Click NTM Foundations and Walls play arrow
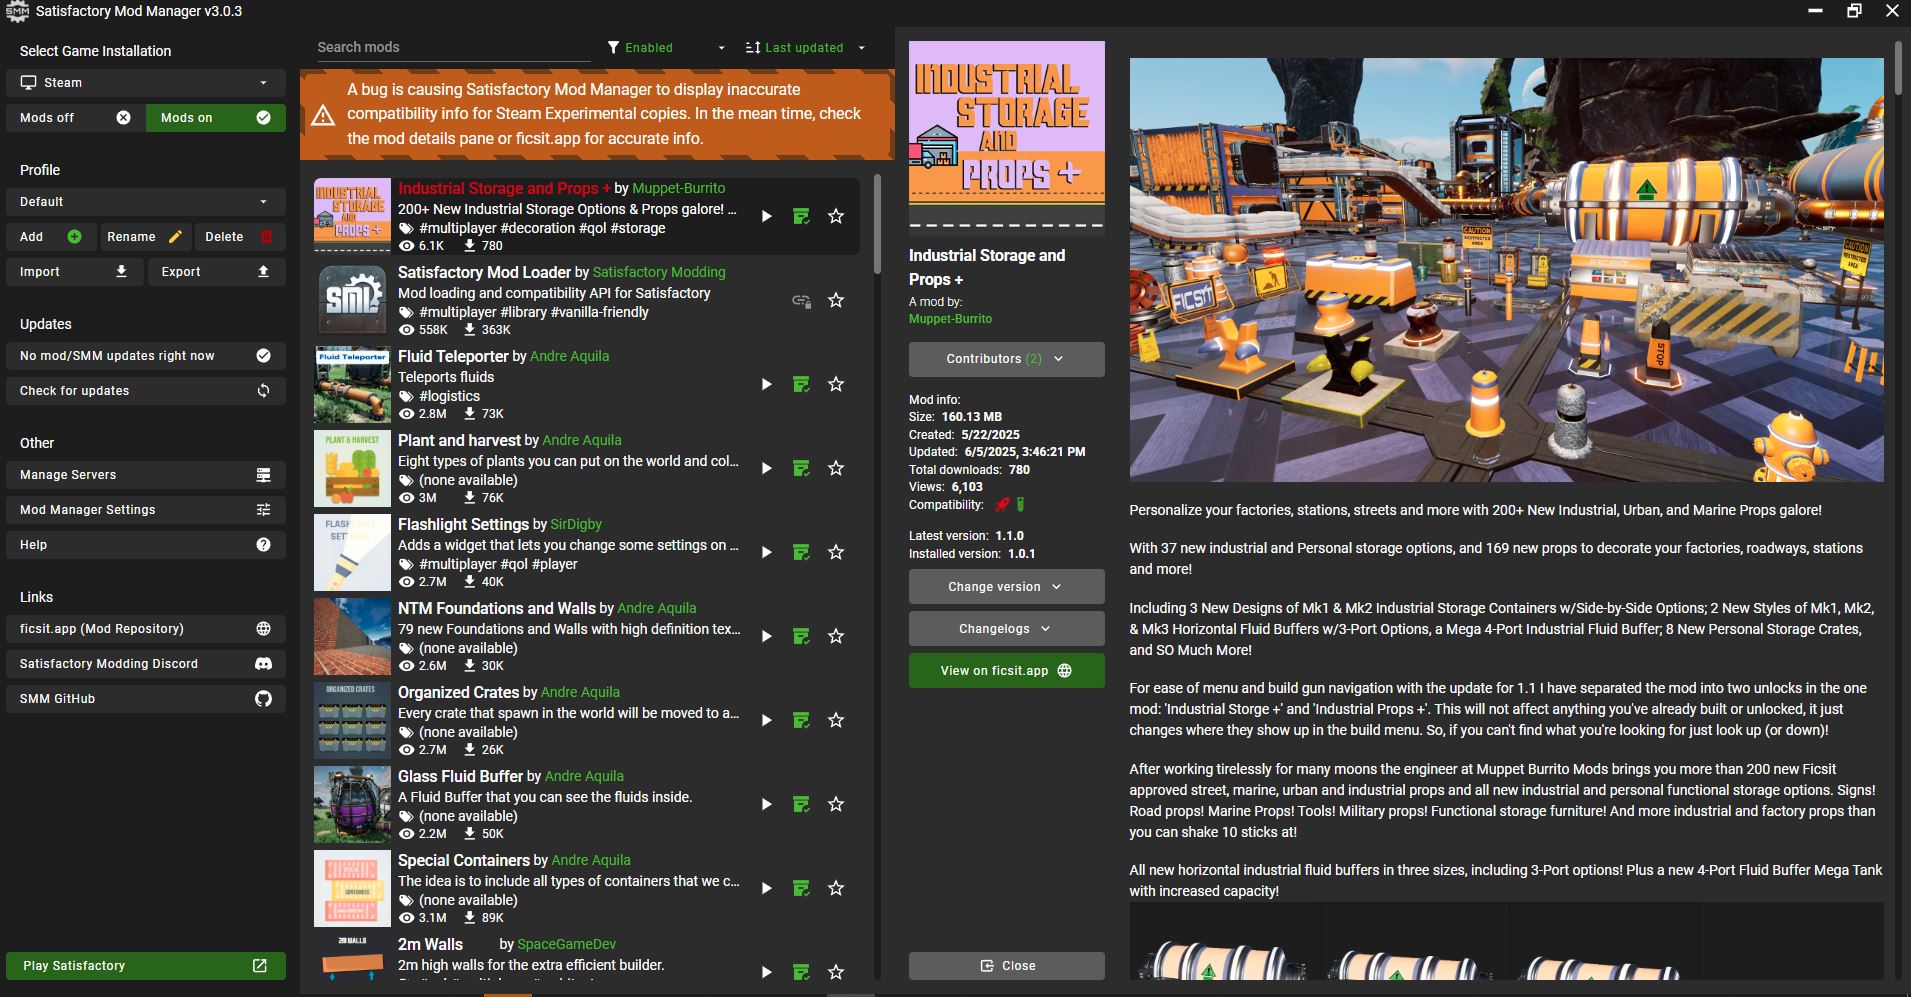 click(x=767, y=636)
